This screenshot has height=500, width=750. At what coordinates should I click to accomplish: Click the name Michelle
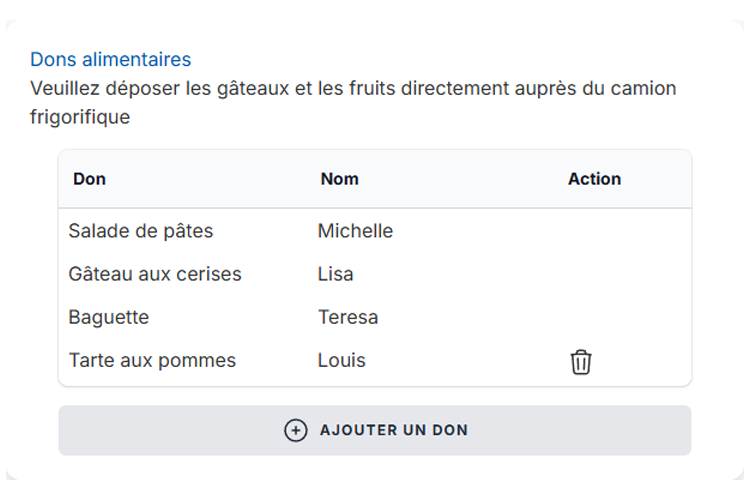pos(355,231)
